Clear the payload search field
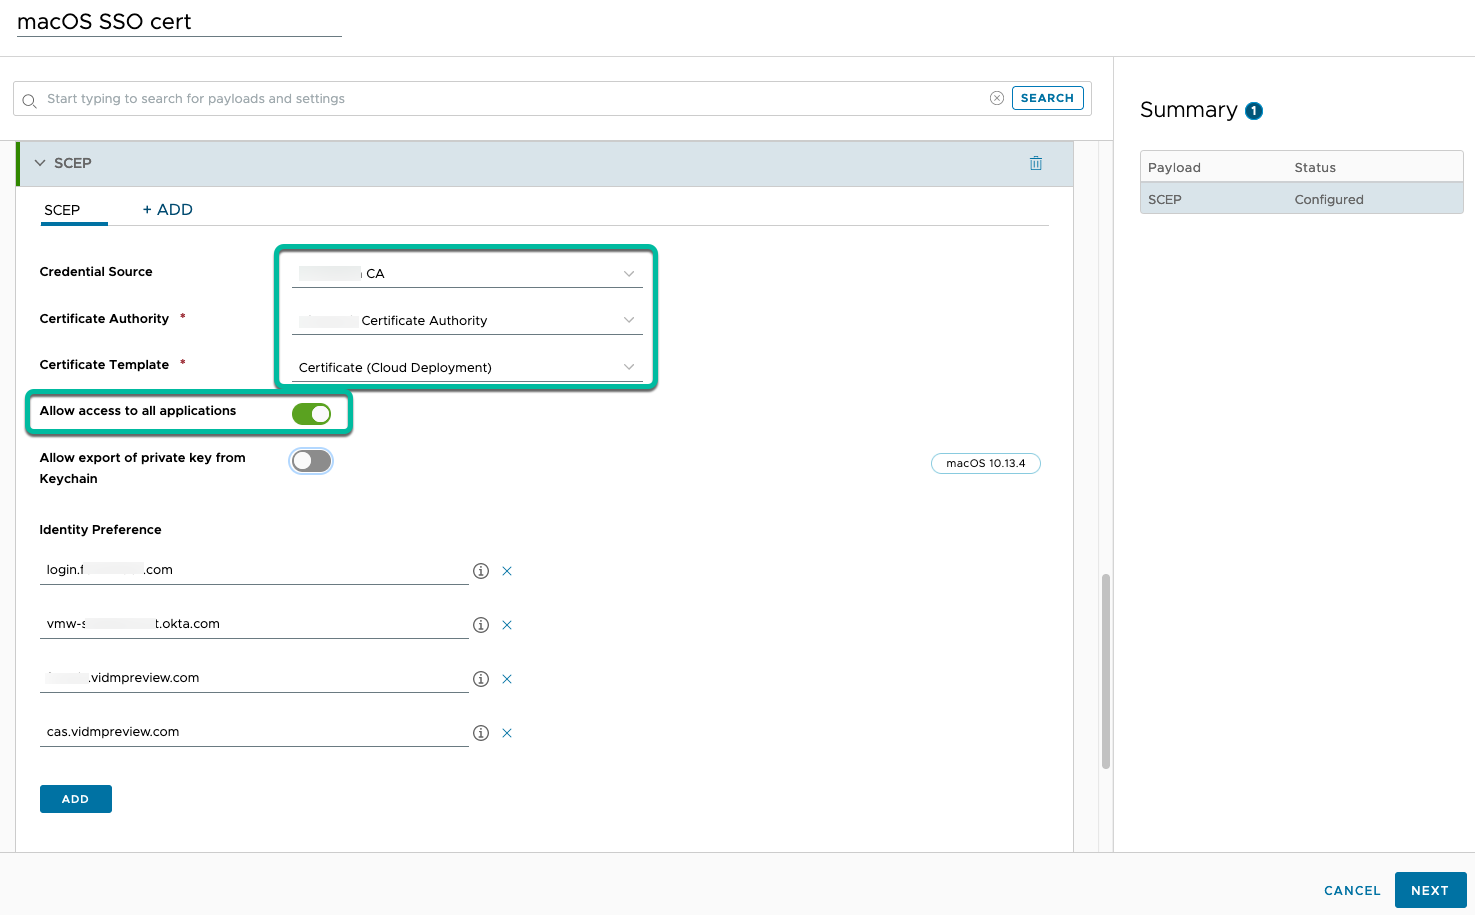Image resolution: width=1475 pixels, height=915 pixels. coord(996,98)
